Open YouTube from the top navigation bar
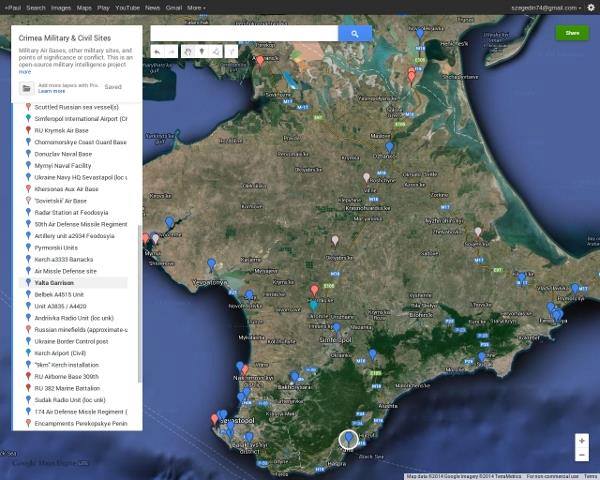The height and width of the screenshot is (480, 600). (x=127, y=7)
